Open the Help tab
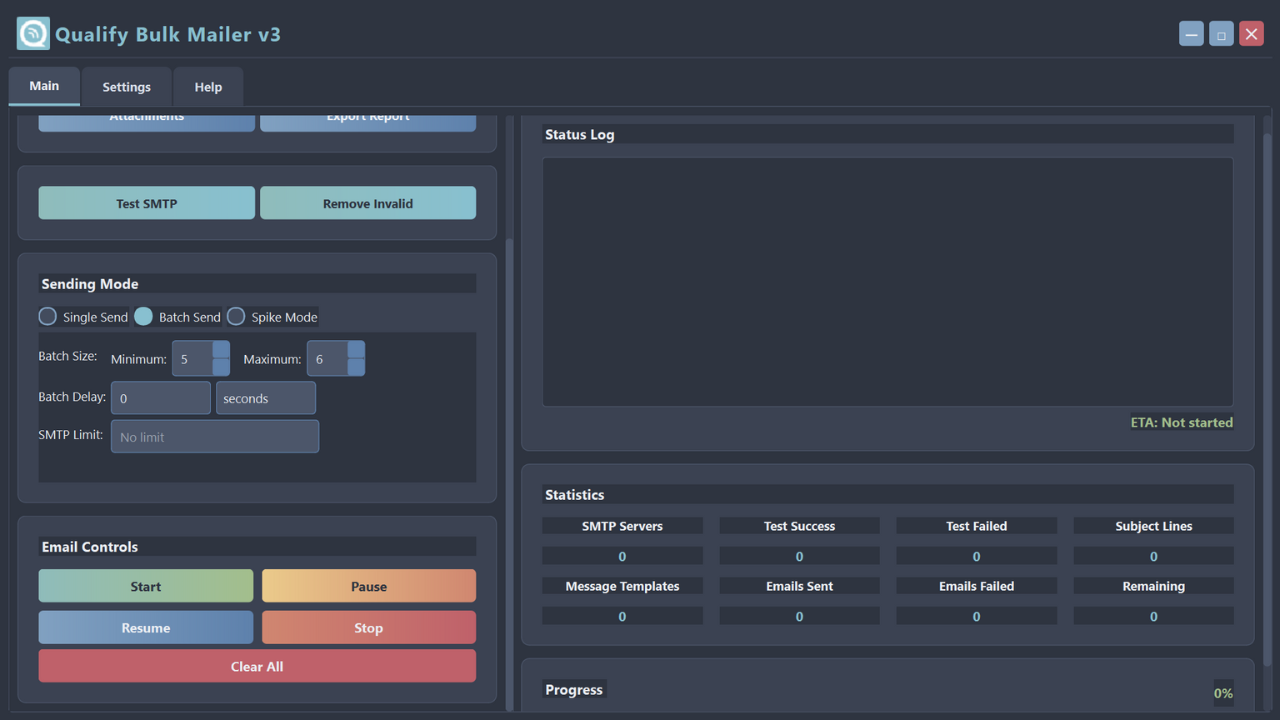This screenshot has height=720, width=1280. pyautogui.click(x=208, y=87)
